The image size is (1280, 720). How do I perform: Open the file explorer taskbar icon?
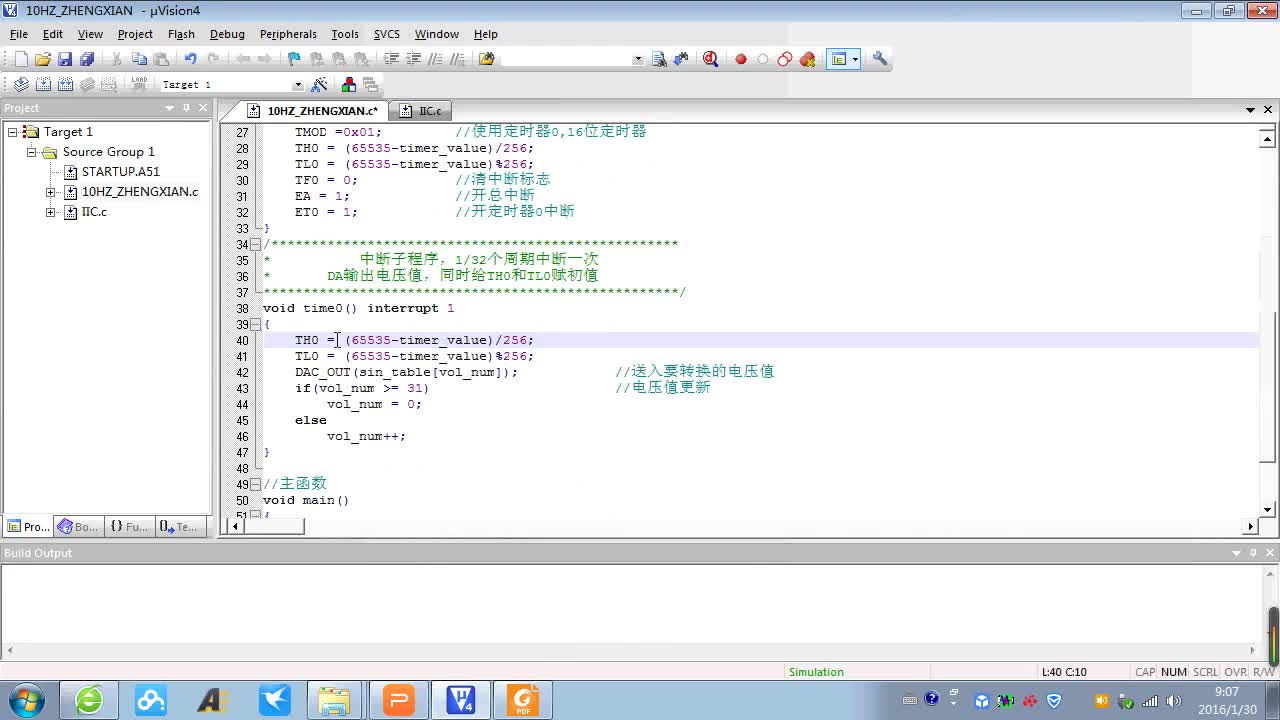pyautogui.click(x=335, y=700)
